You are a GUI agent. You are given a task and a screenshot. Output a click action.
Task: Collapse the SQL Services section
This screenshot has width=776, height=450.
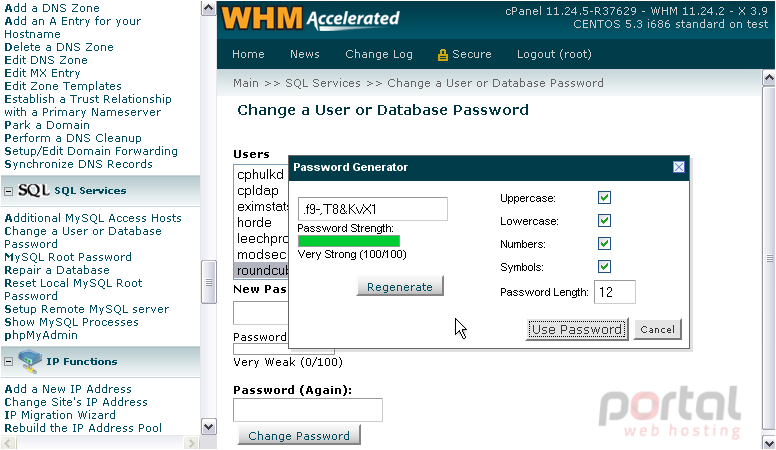[x=8, y=191]
